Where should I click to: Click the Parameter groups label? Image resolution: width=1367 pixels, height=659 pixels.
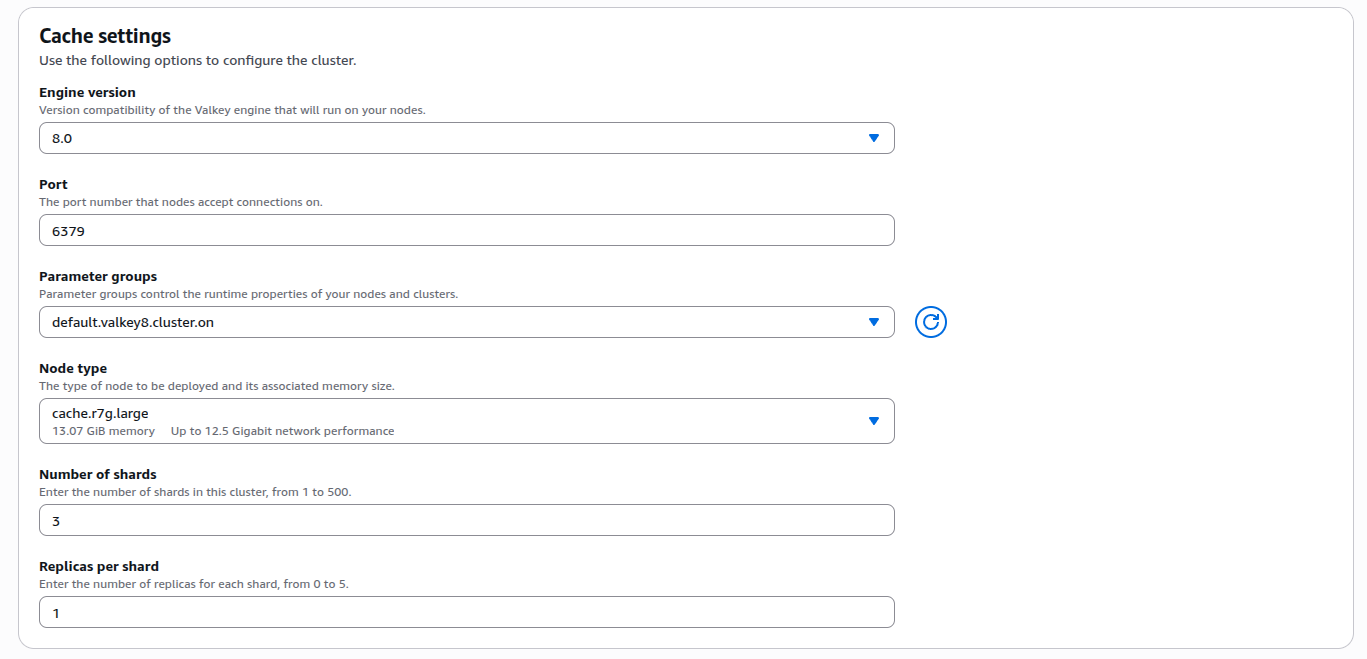[98, 277]
